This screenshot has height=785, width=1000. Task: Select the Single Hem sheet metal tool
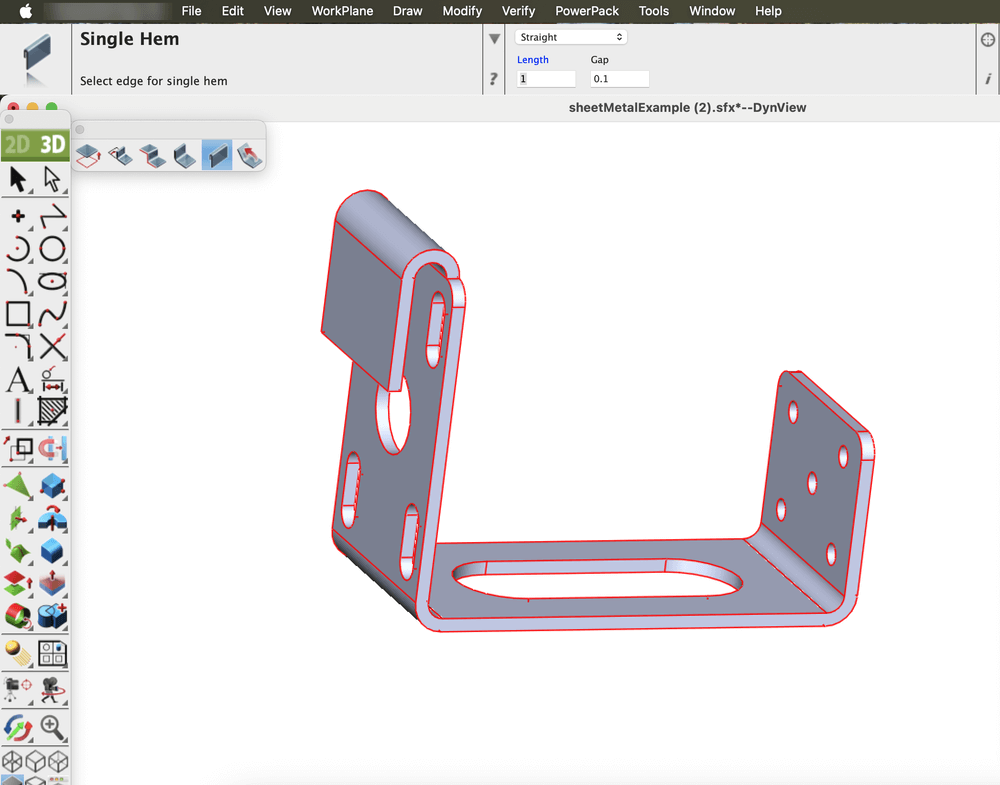click(217, 155)
